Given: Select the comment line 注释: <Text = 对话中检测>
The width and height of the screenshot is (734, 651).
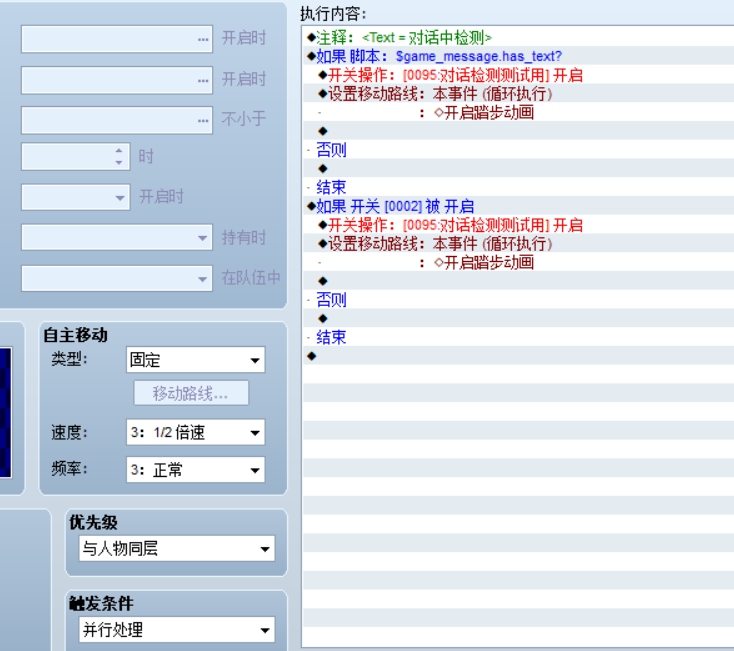Looking at the screenshot, I should coord(518,37).
